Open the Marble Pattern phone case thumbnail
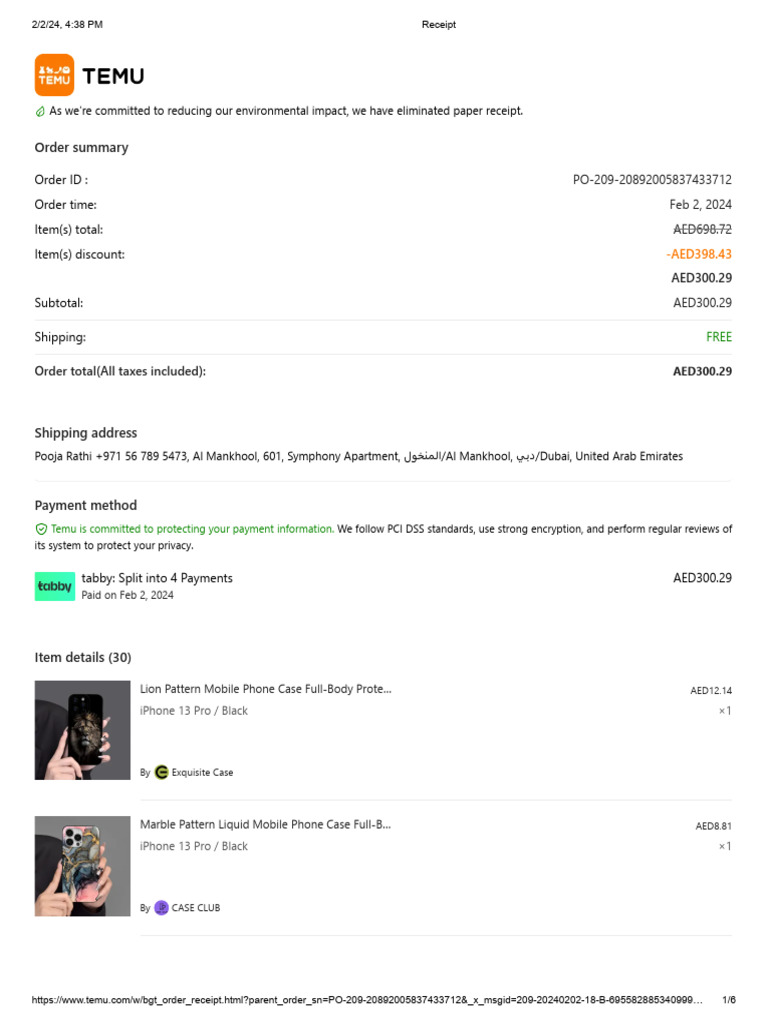Screen dimensions: 768x1024 pos(82,866)
